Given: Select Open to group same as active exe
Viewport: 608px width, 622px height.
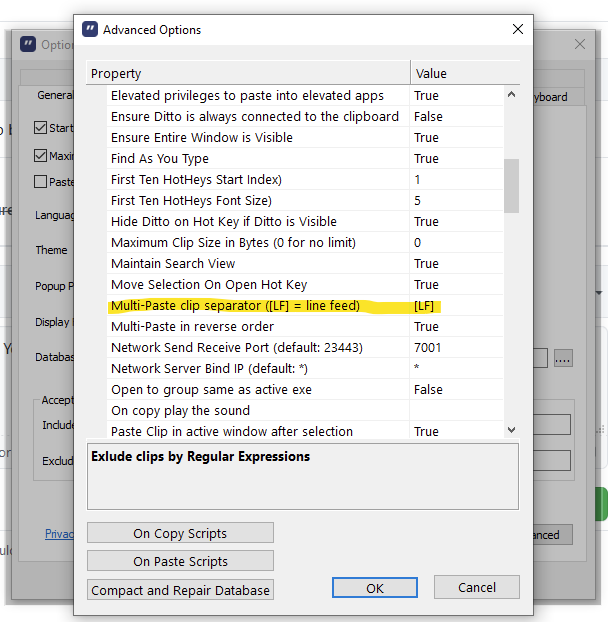Looking at the screenshot, I should [305, 390].
